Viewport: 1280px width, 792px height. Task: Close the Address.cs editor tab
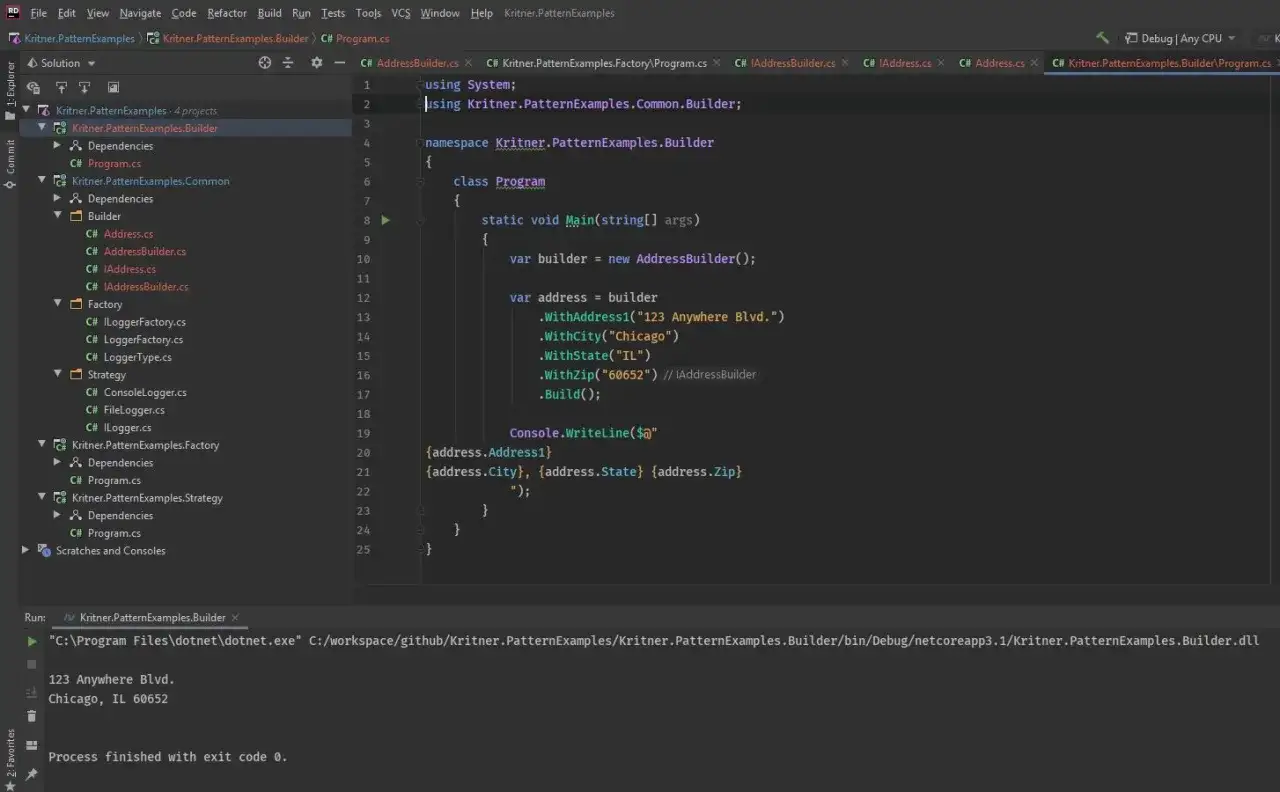[1034, 63]
